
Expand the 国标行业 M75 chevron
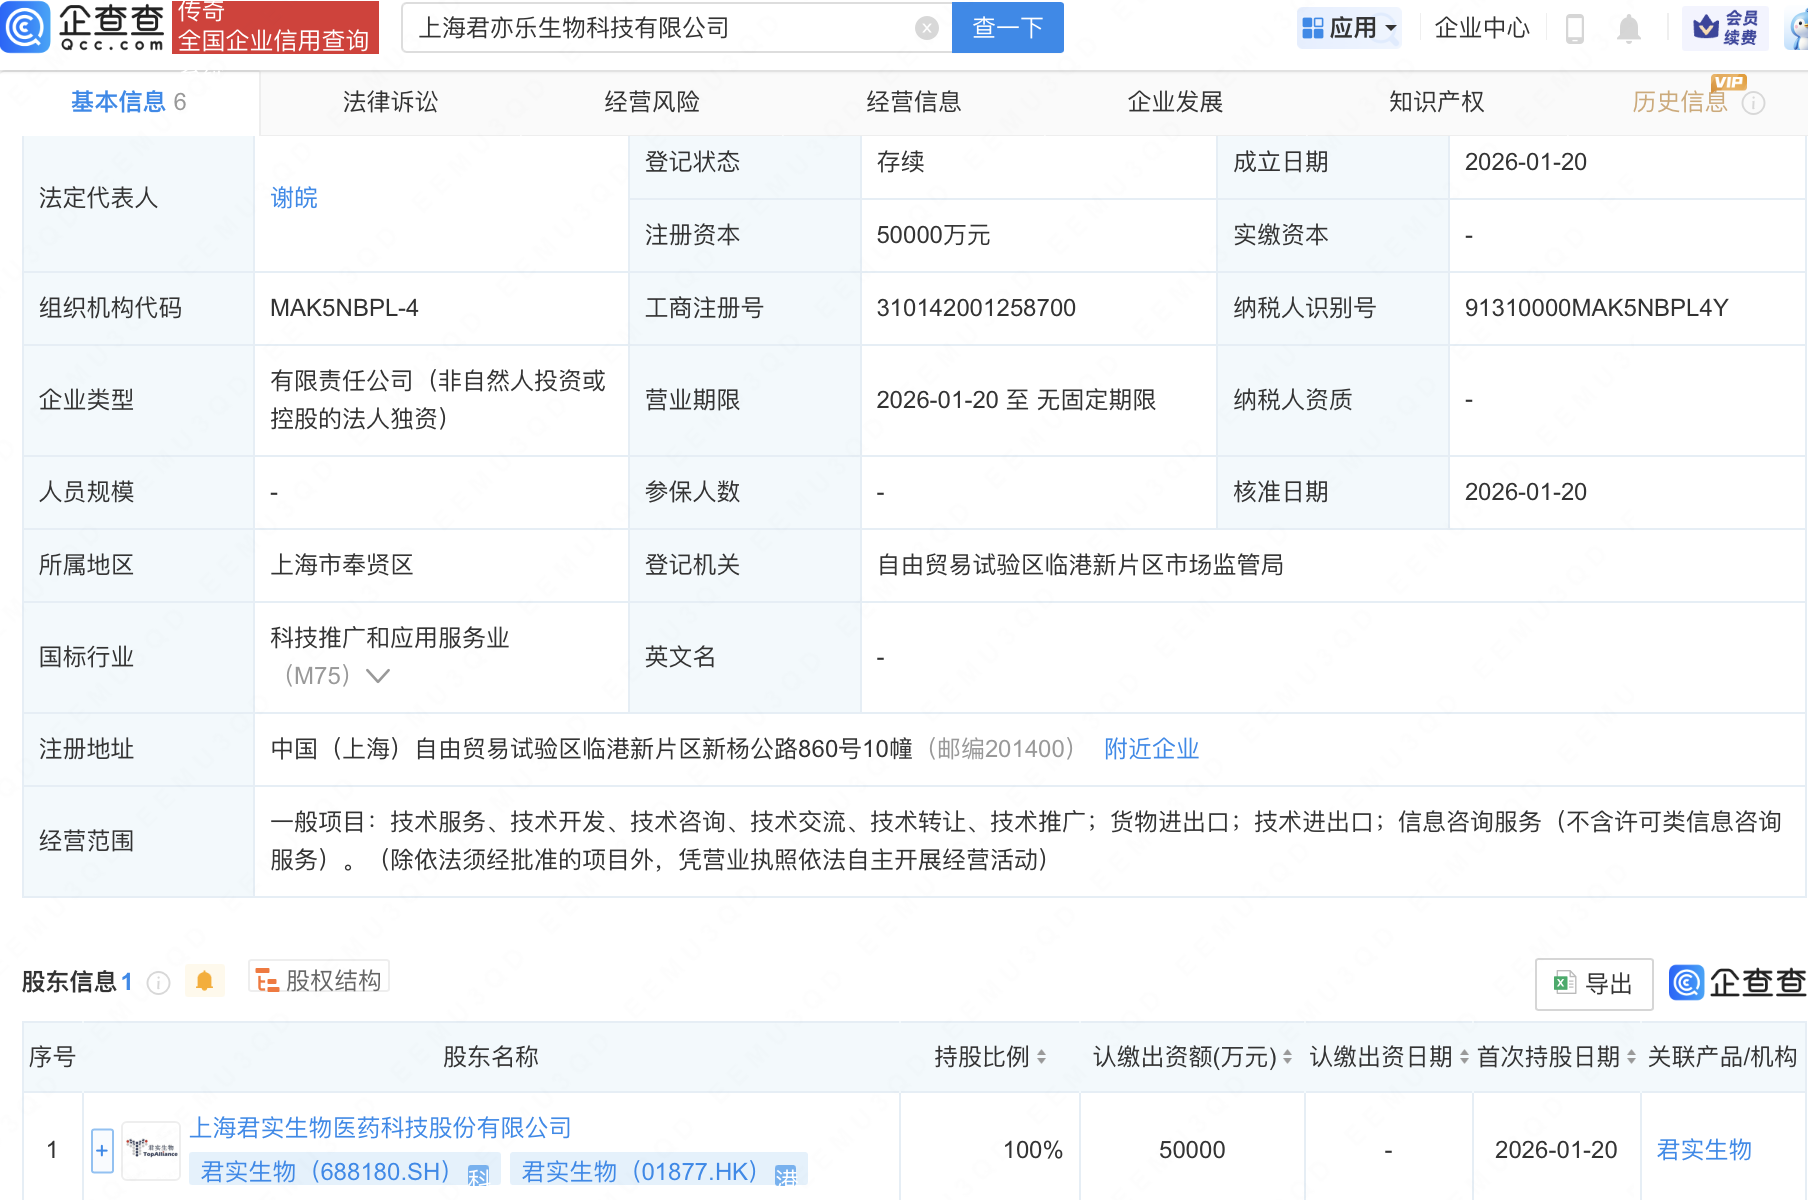[378, 676]
